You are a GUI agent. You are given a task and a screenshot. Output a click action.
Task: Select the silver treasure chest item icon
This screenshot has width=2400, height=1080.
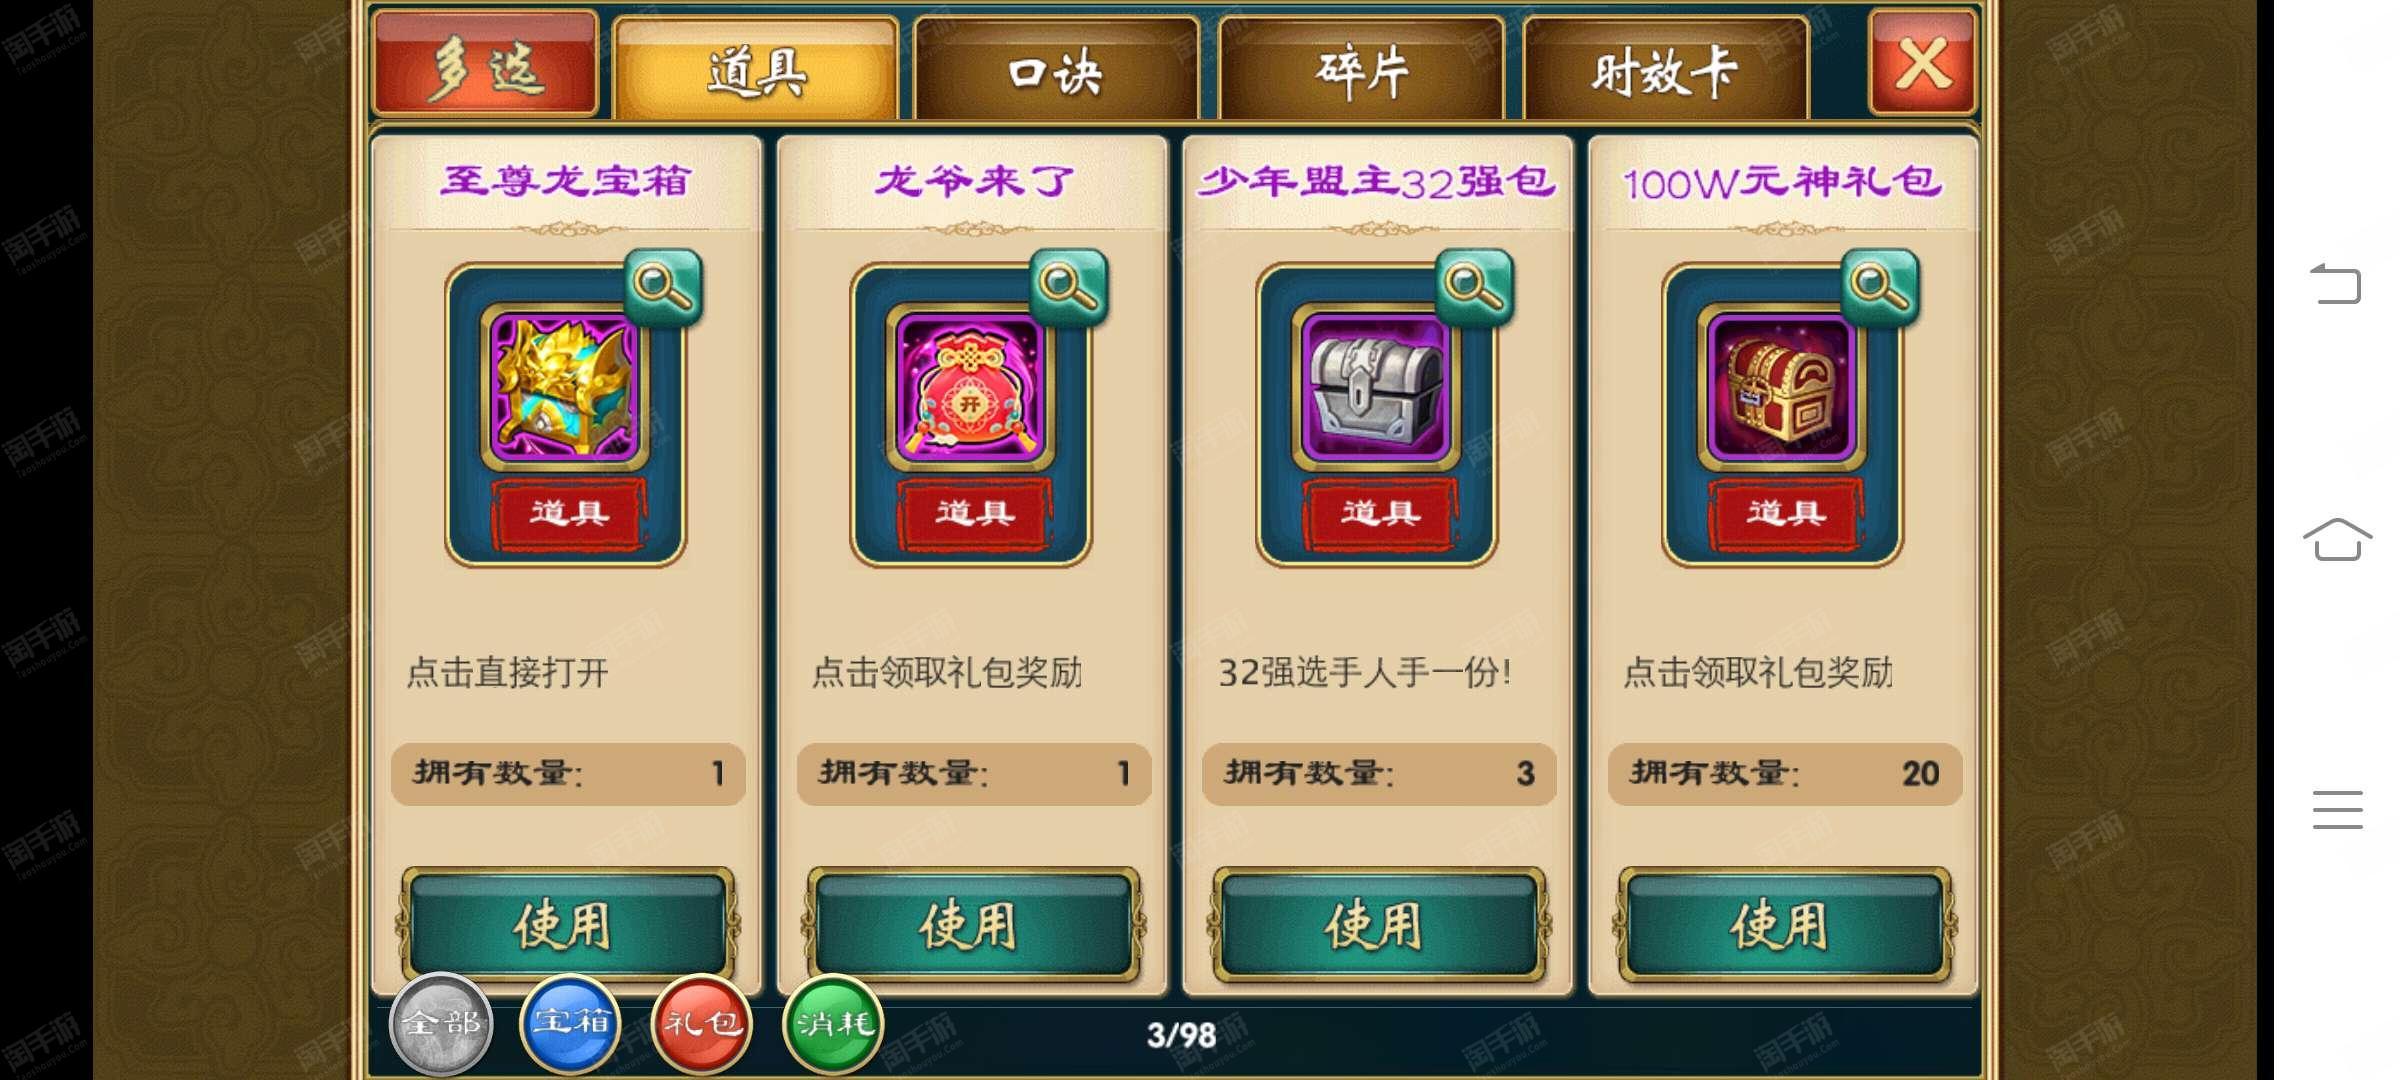pos(1376,388)
